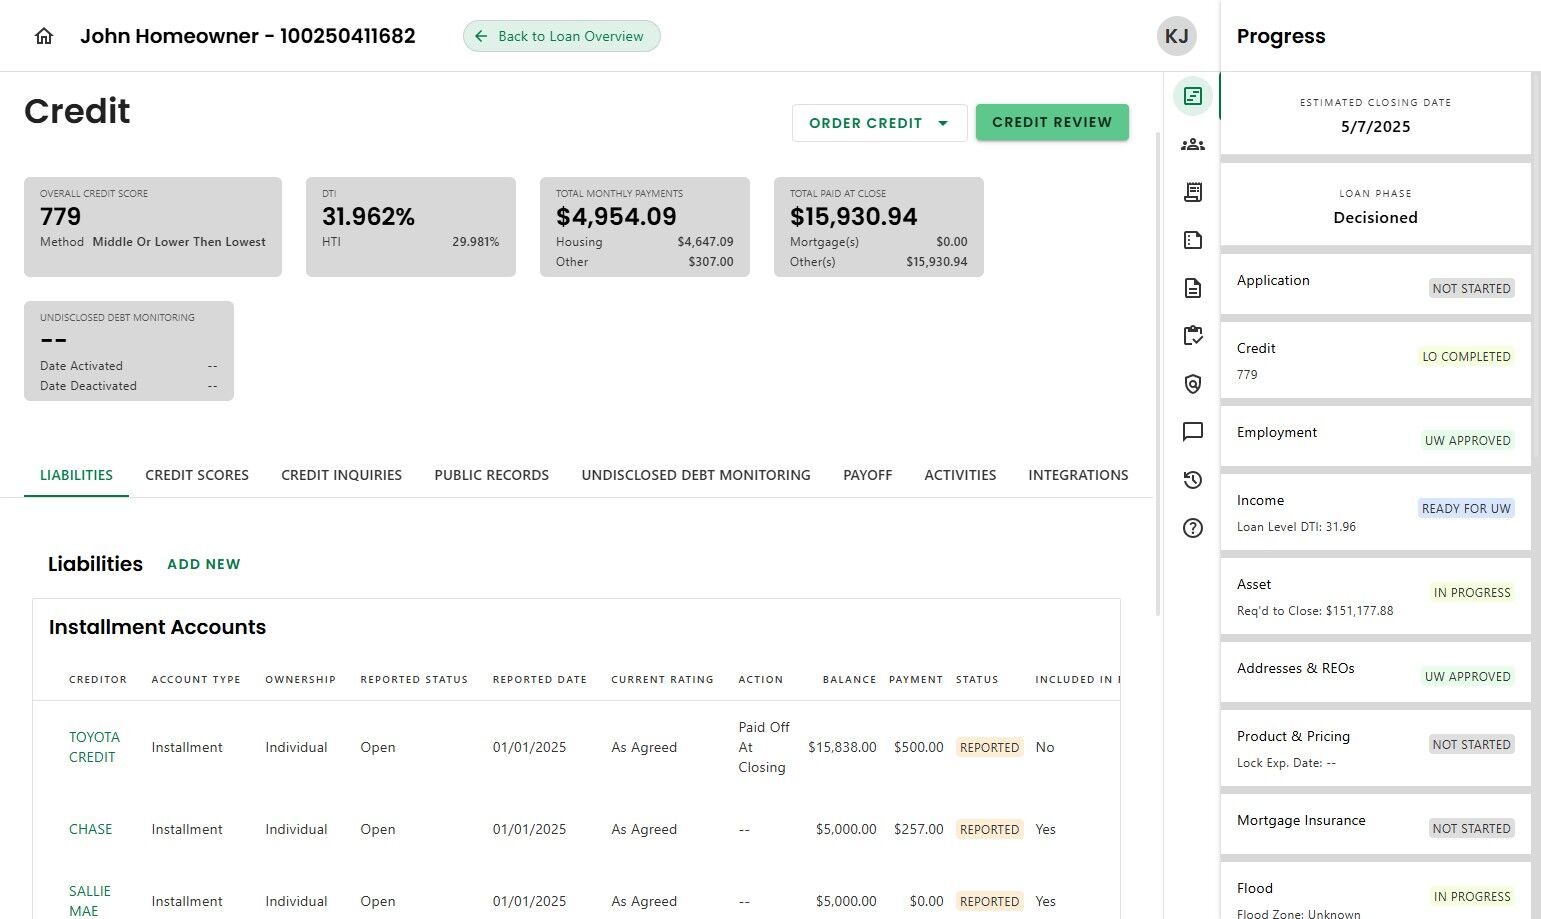This screenshot has height=919, width=1541.
Task: Open the help question mark icon
Action: (x=1192, y=528)
